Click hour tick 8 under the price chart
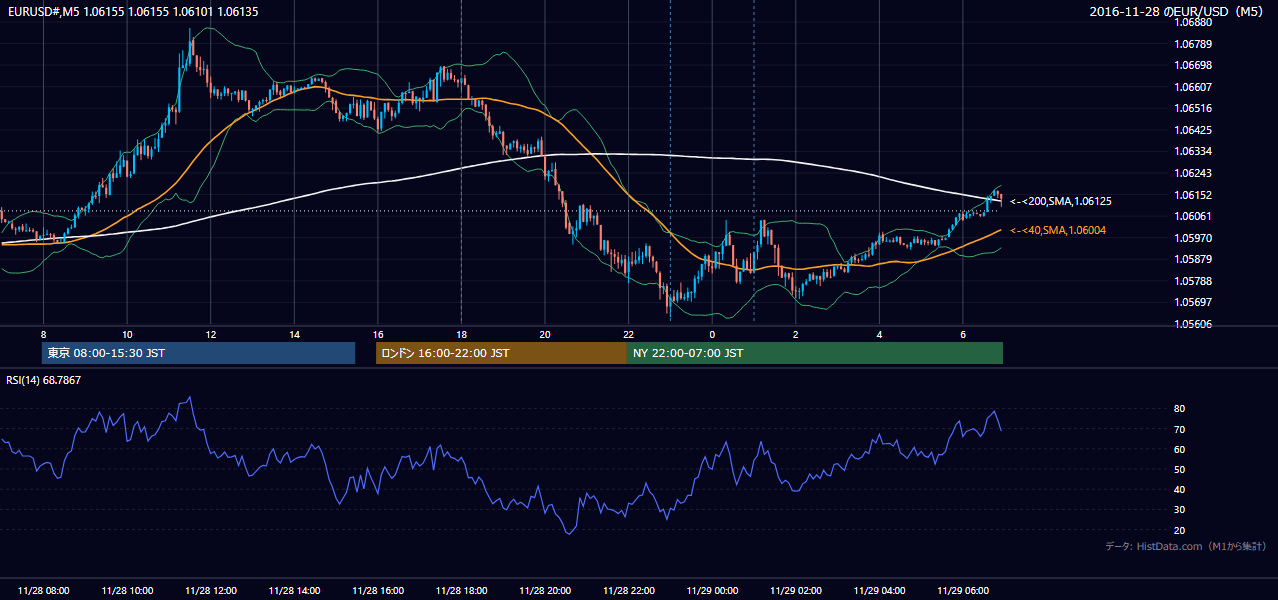The height and width of the screenshot is (600, 1278). 44,334
